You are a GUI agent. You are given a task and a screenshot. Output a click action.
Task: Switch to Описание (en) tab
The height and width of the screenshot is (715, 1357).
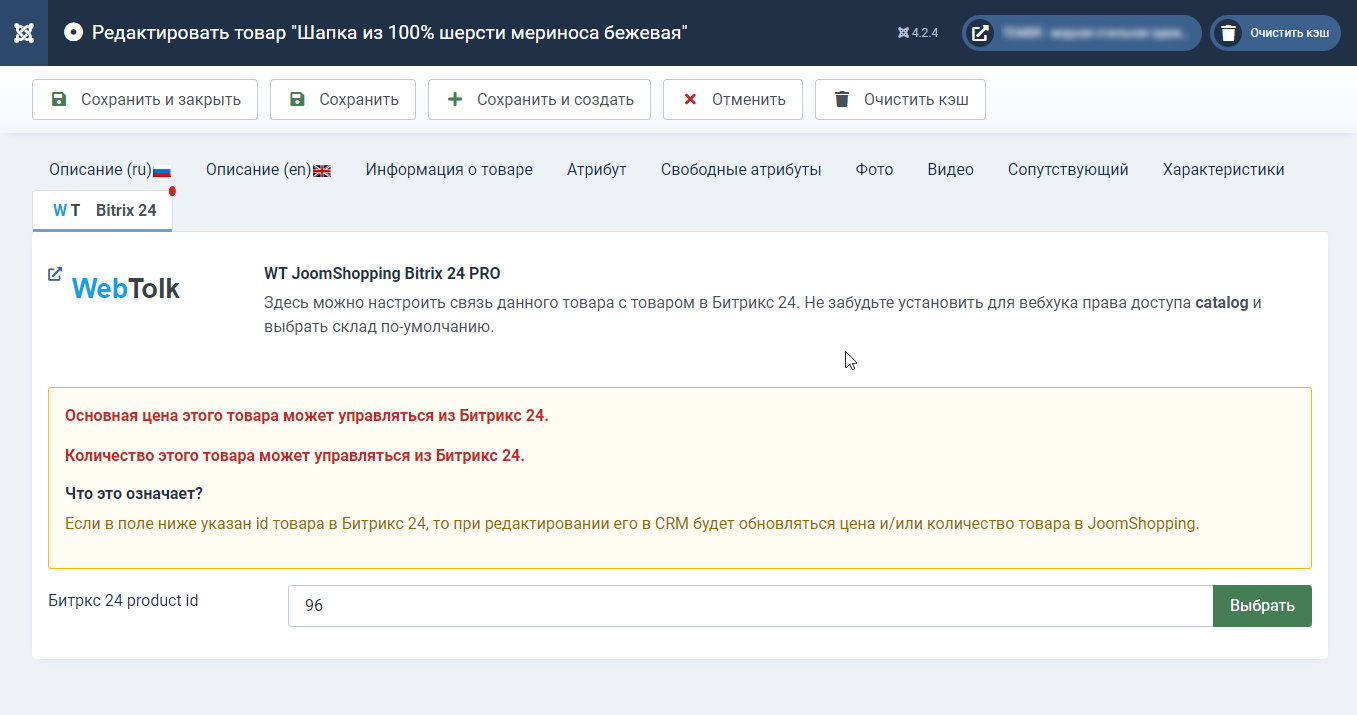[x=268, y=170]
